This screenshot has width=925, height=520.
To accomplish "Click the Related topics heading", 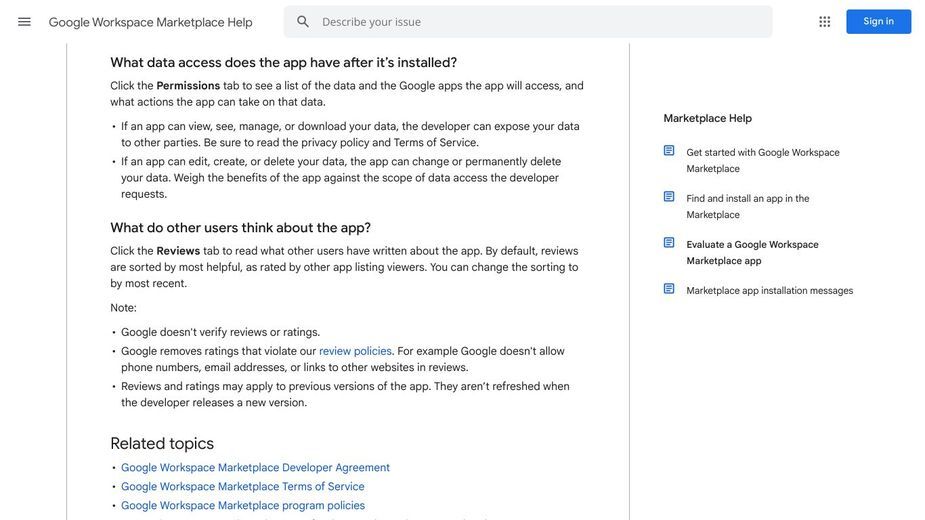I will pos(162,443).
